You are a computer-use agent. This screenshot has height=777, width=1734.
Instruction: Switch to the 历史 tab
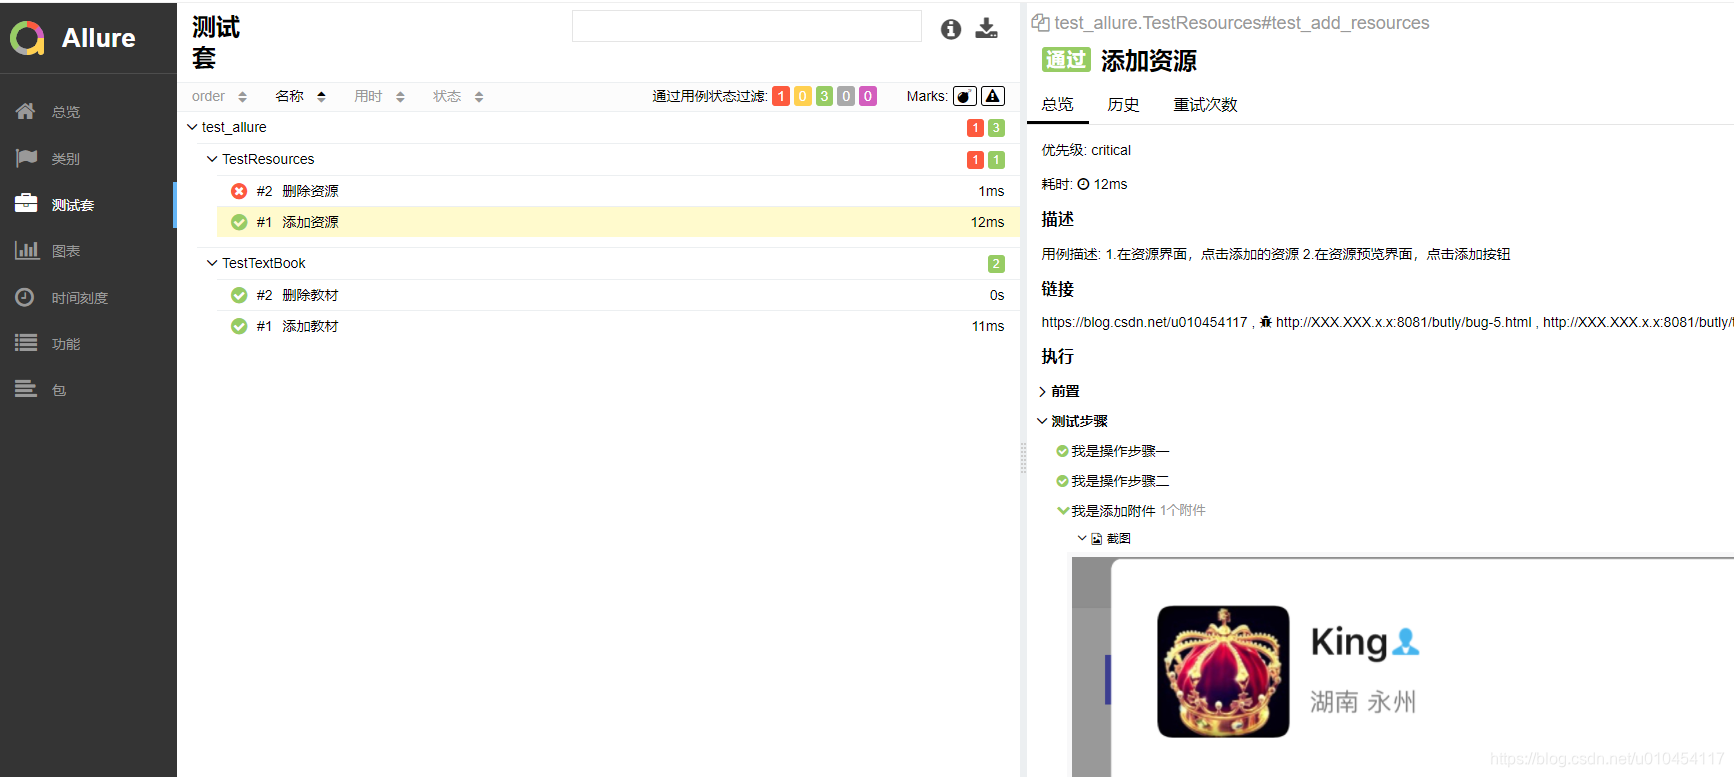(1123, 104)
